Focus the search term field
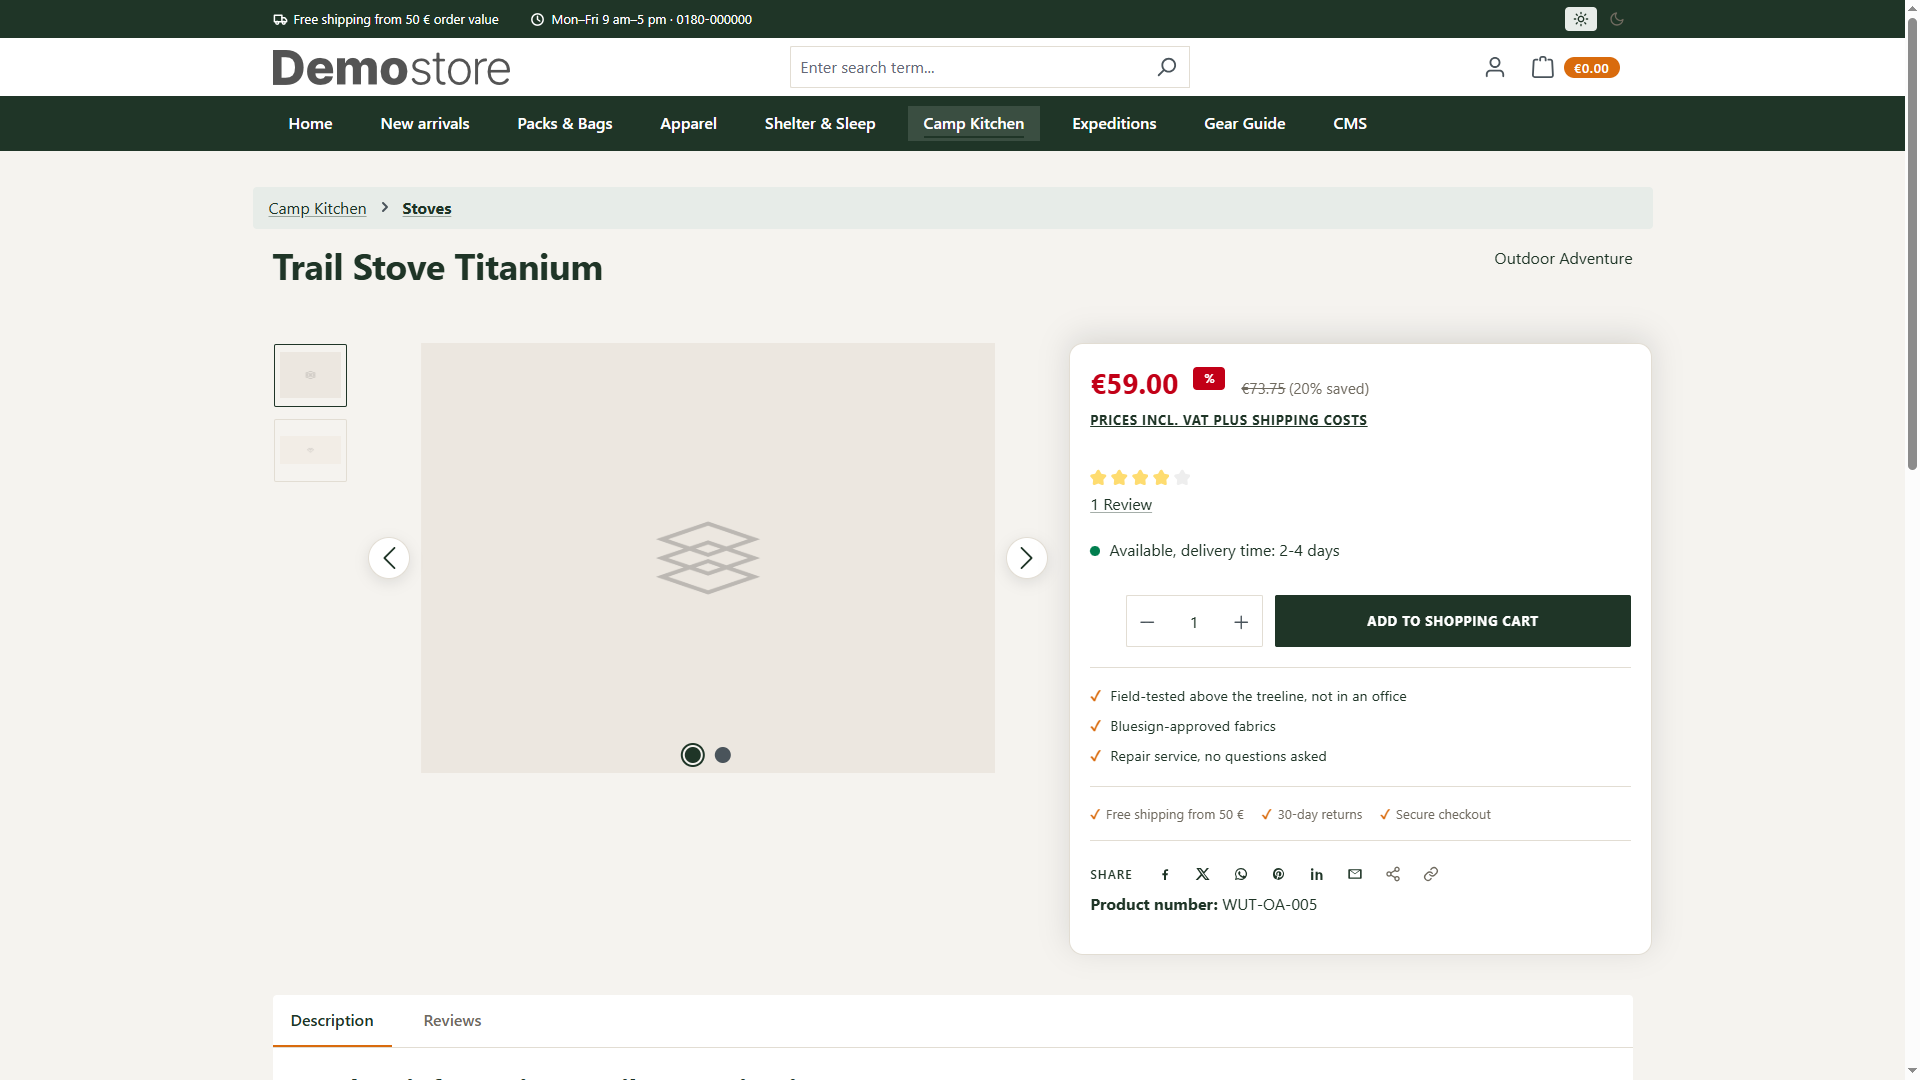This screenshot has height=1080, width=1920. 970,67
